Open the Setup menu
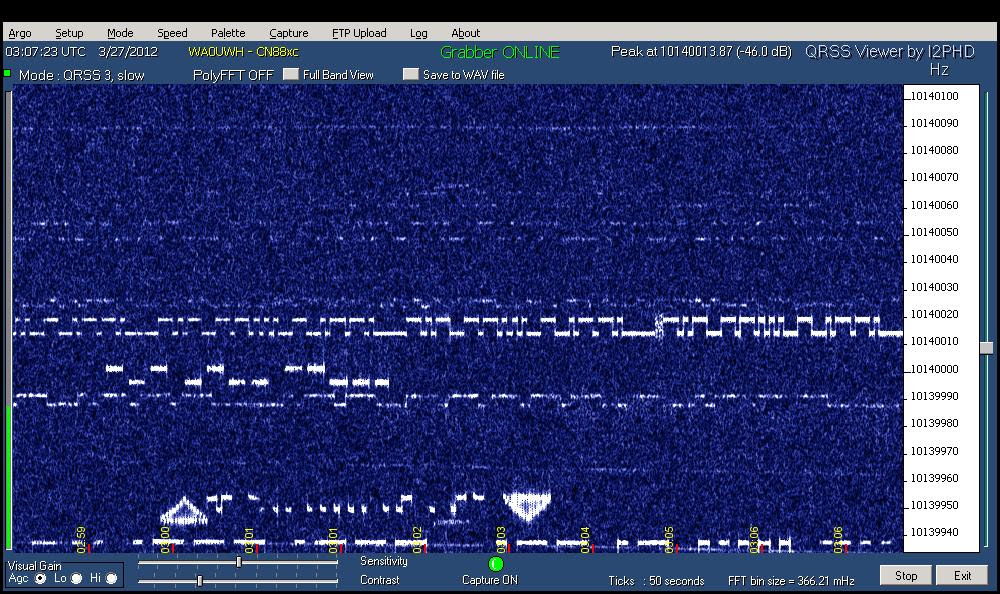Screen dimensions: 1000x594 [x=69, y=33]
